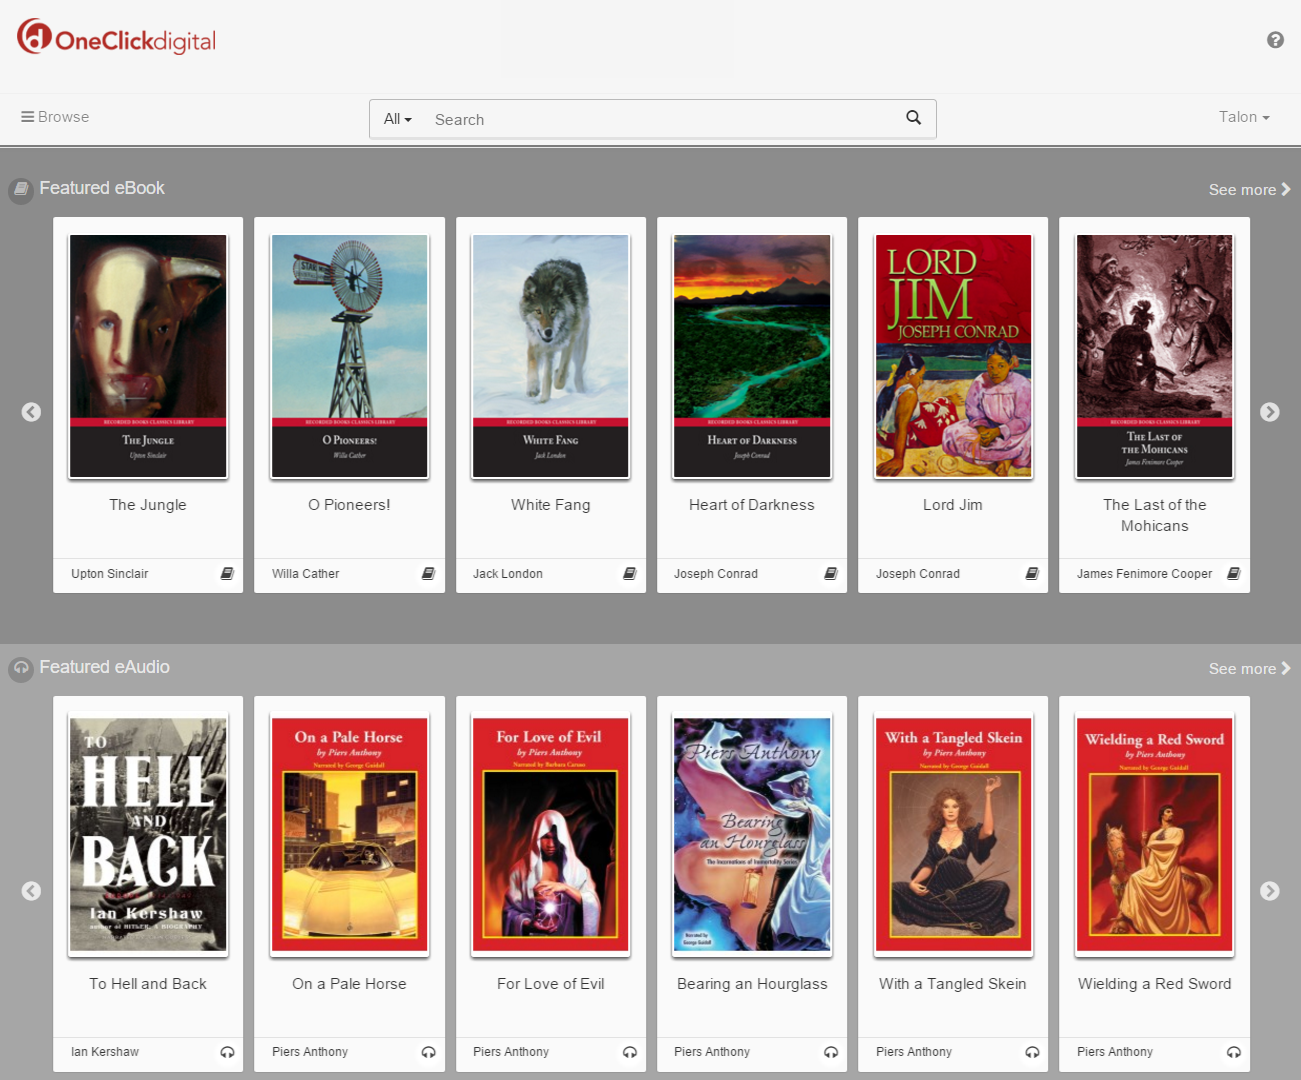The image size is (1301, 1080).
Task: Open With a Tangled Skein title link
Action: pos(953,984)
